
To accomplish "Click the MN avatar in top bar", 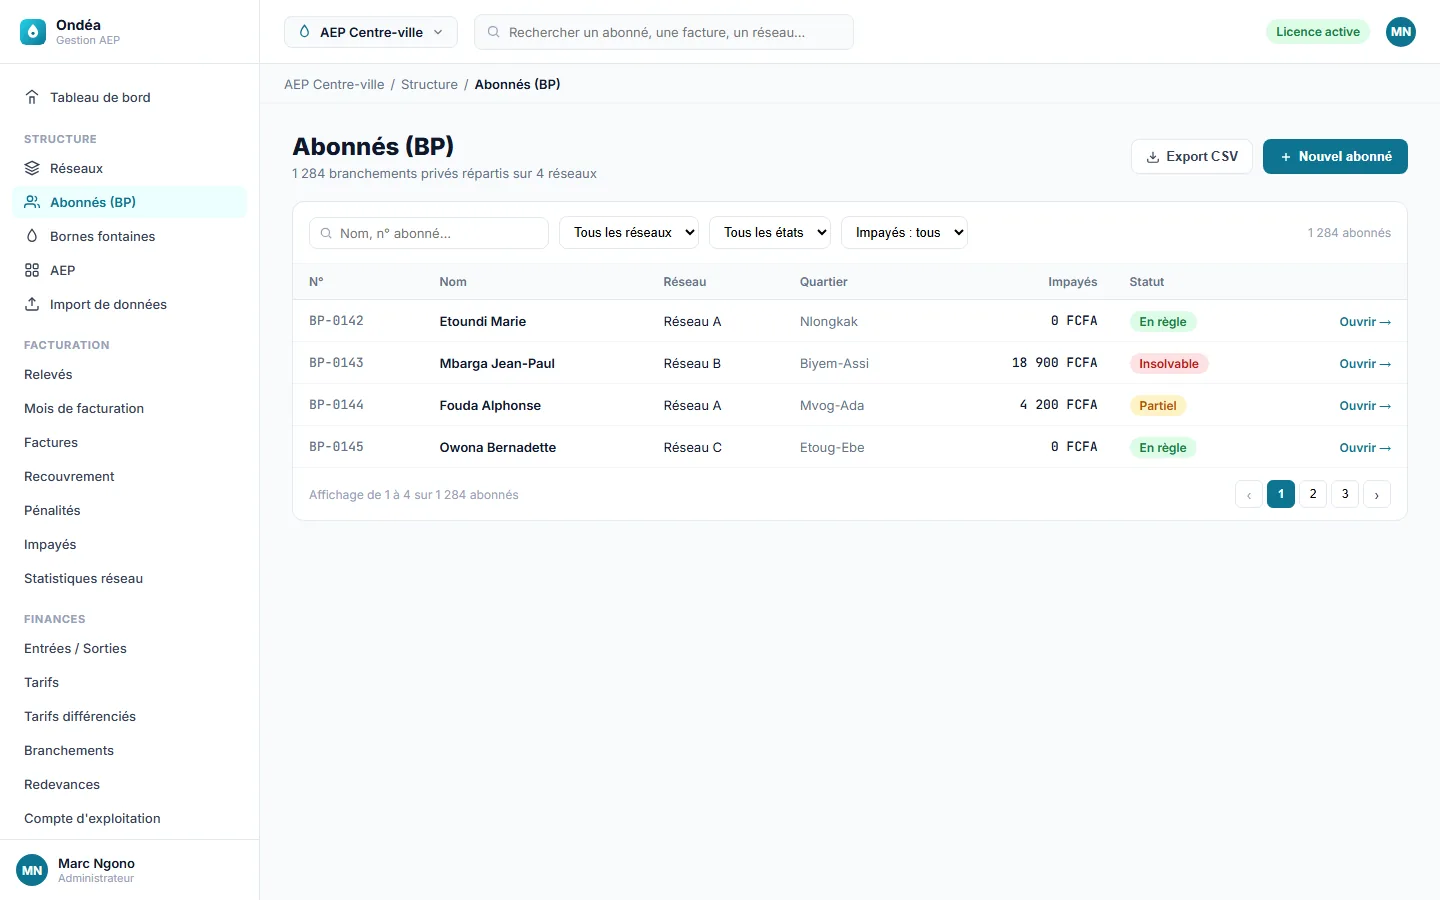I will [x=1401, y=32].
